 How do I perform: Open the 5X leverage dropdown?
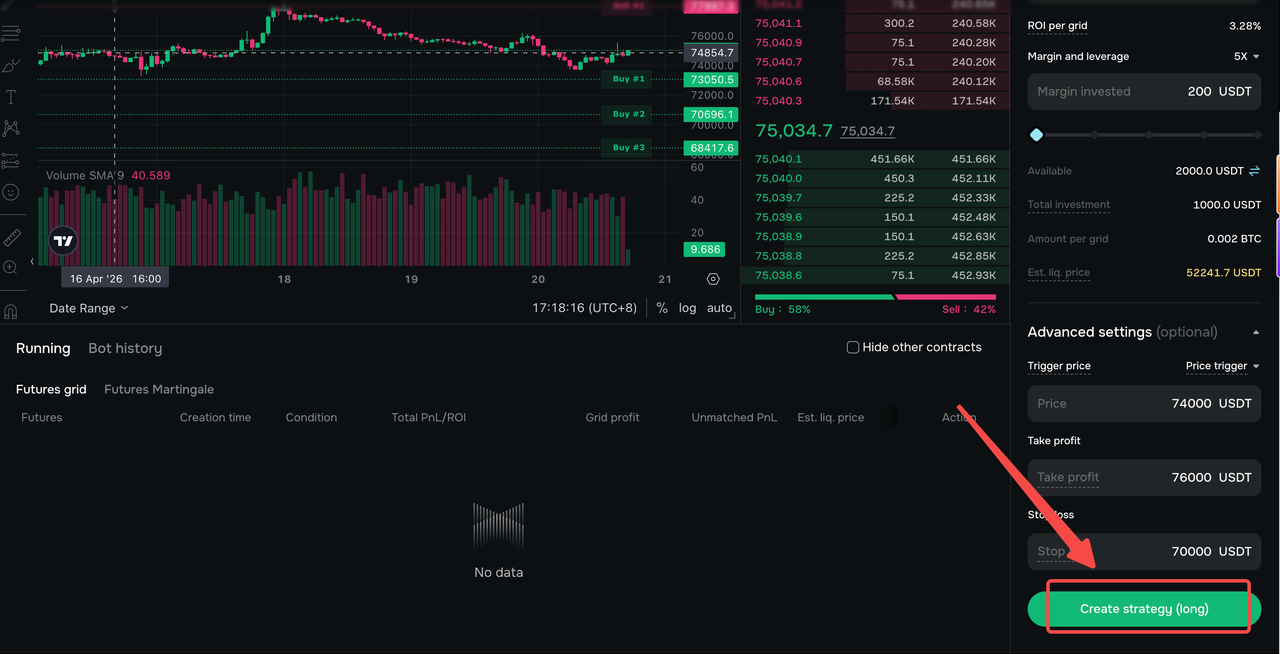(x=1247, y=57)
